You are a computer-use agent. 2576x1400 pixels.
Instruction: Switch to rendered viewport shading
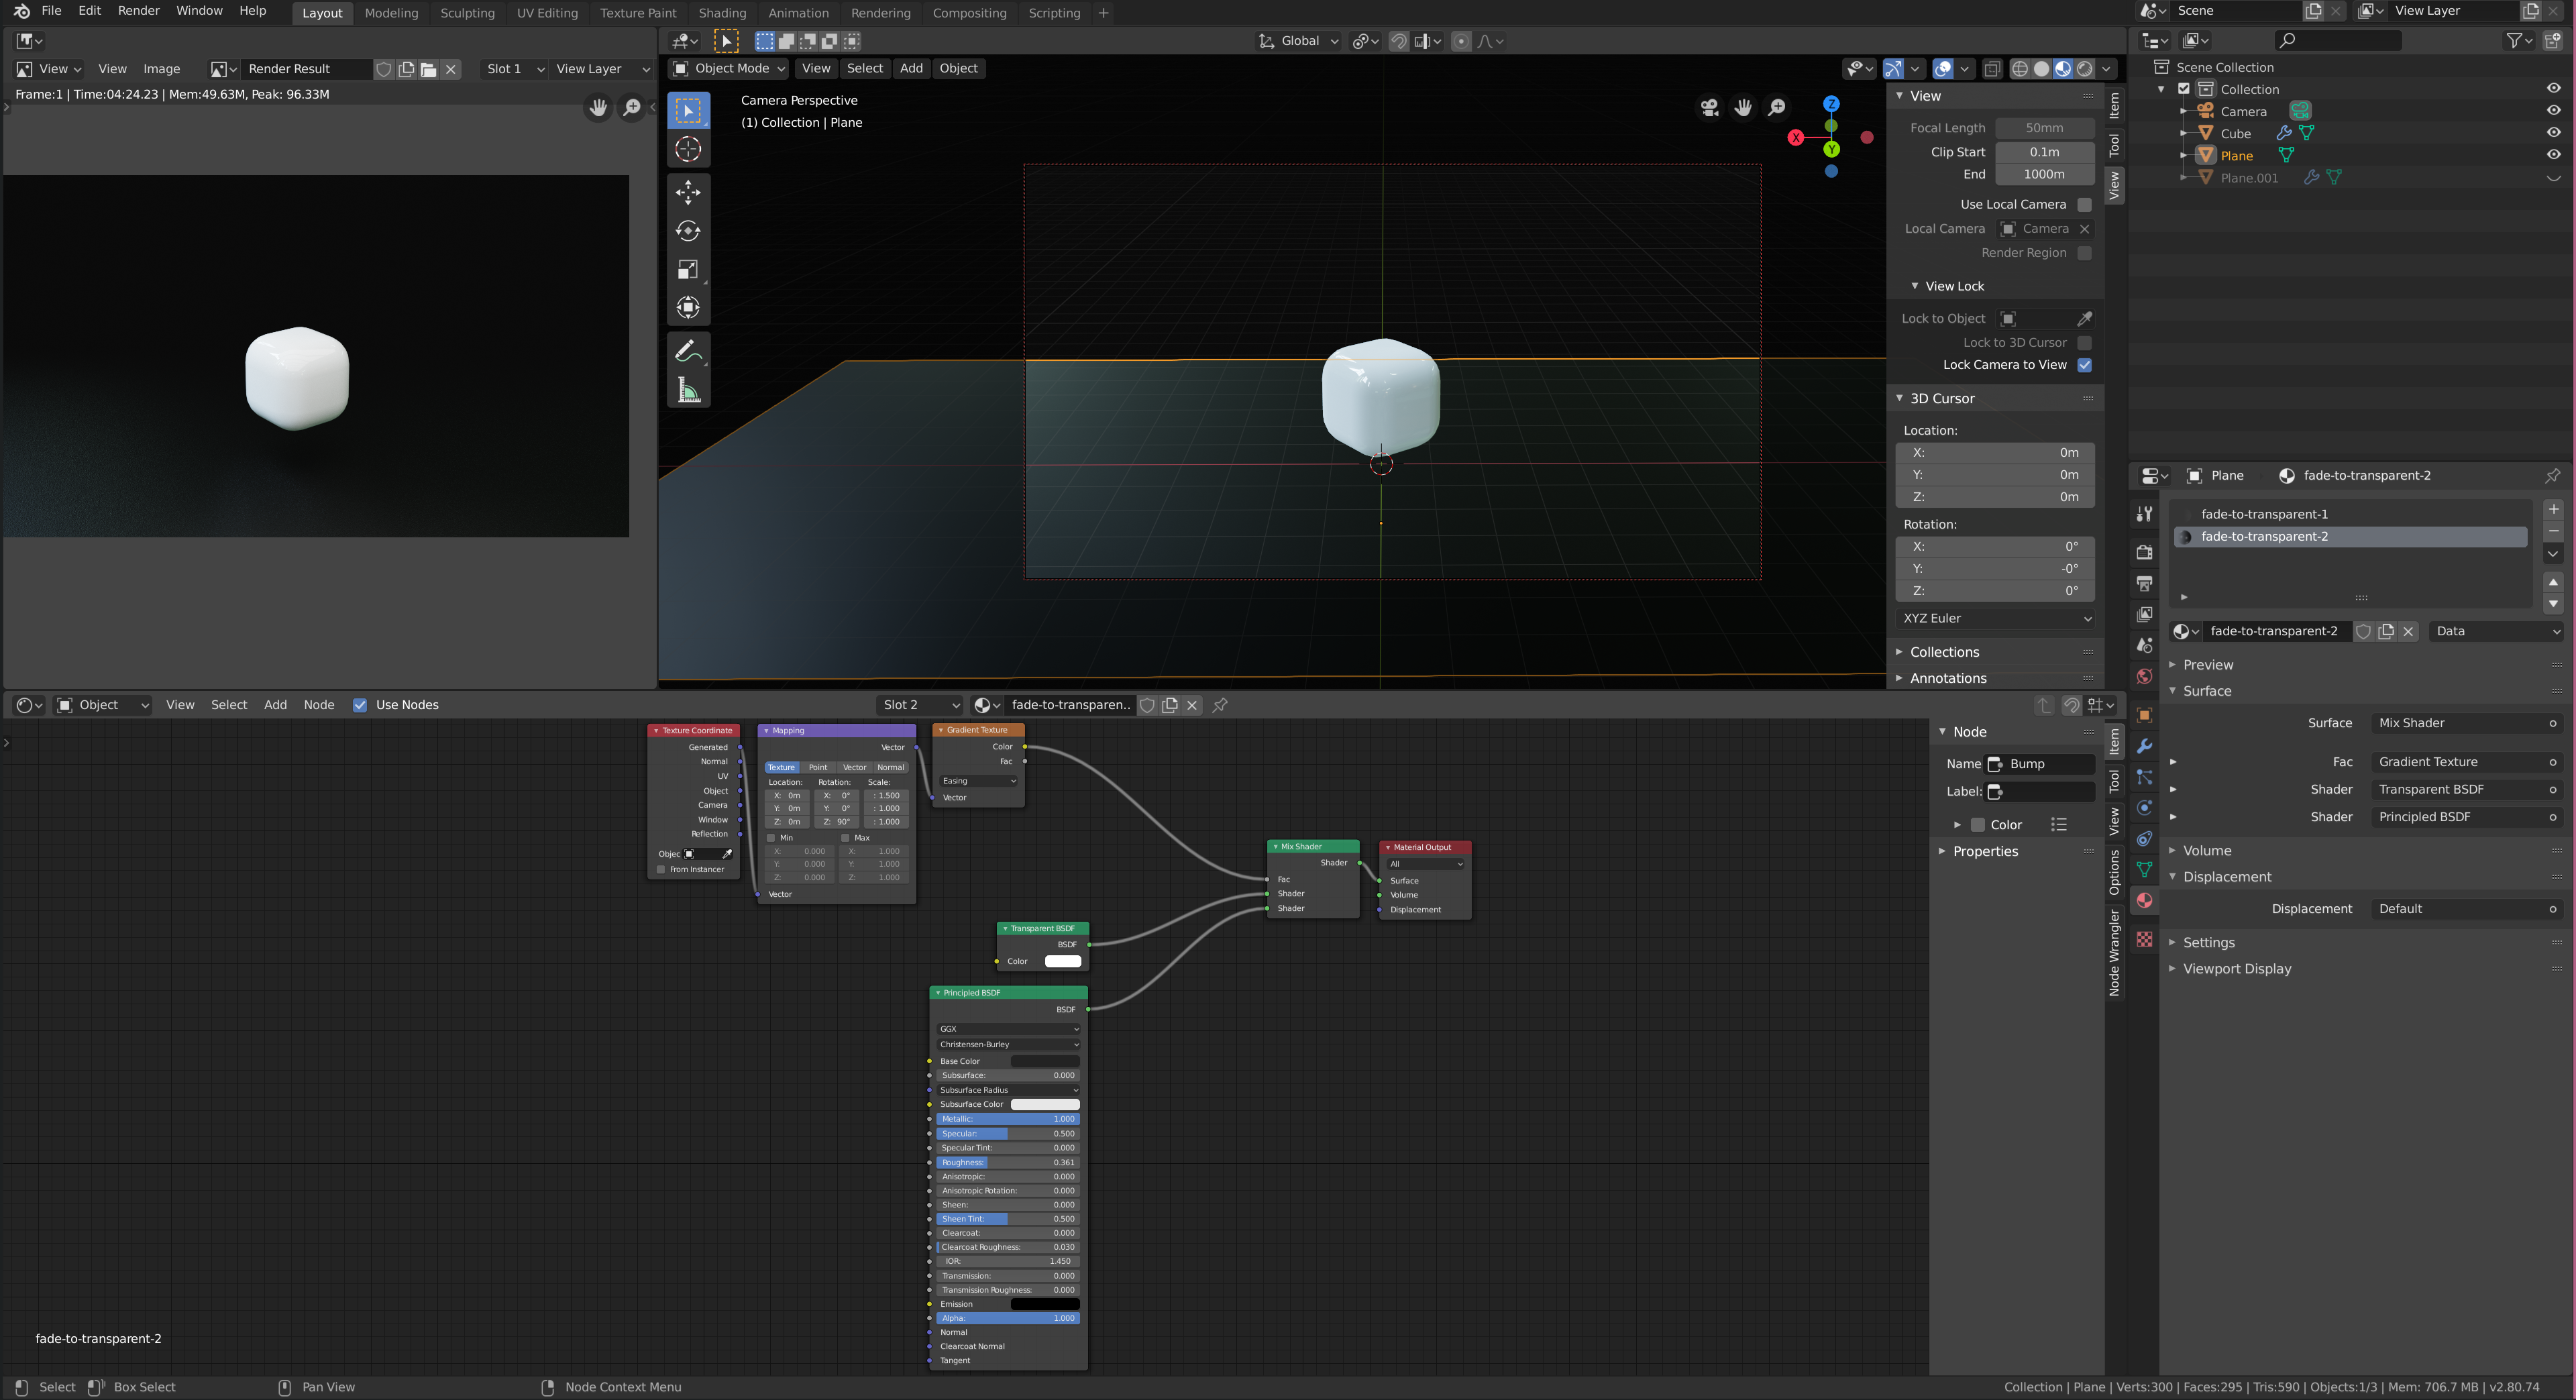pyautogui.click(x=2085, y=69)
